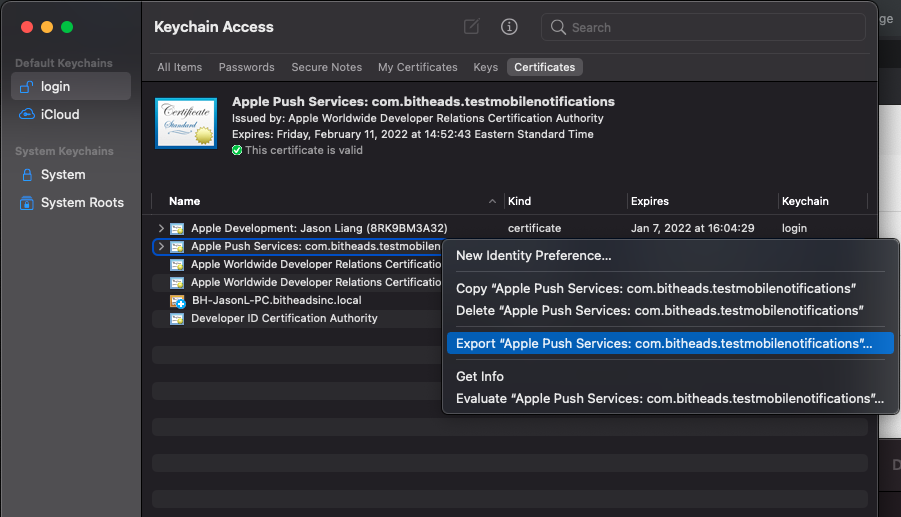Screen dimensions: 901x517
Task: Select row Developer ID Certification Authority
Action: [x=297, y=318]
